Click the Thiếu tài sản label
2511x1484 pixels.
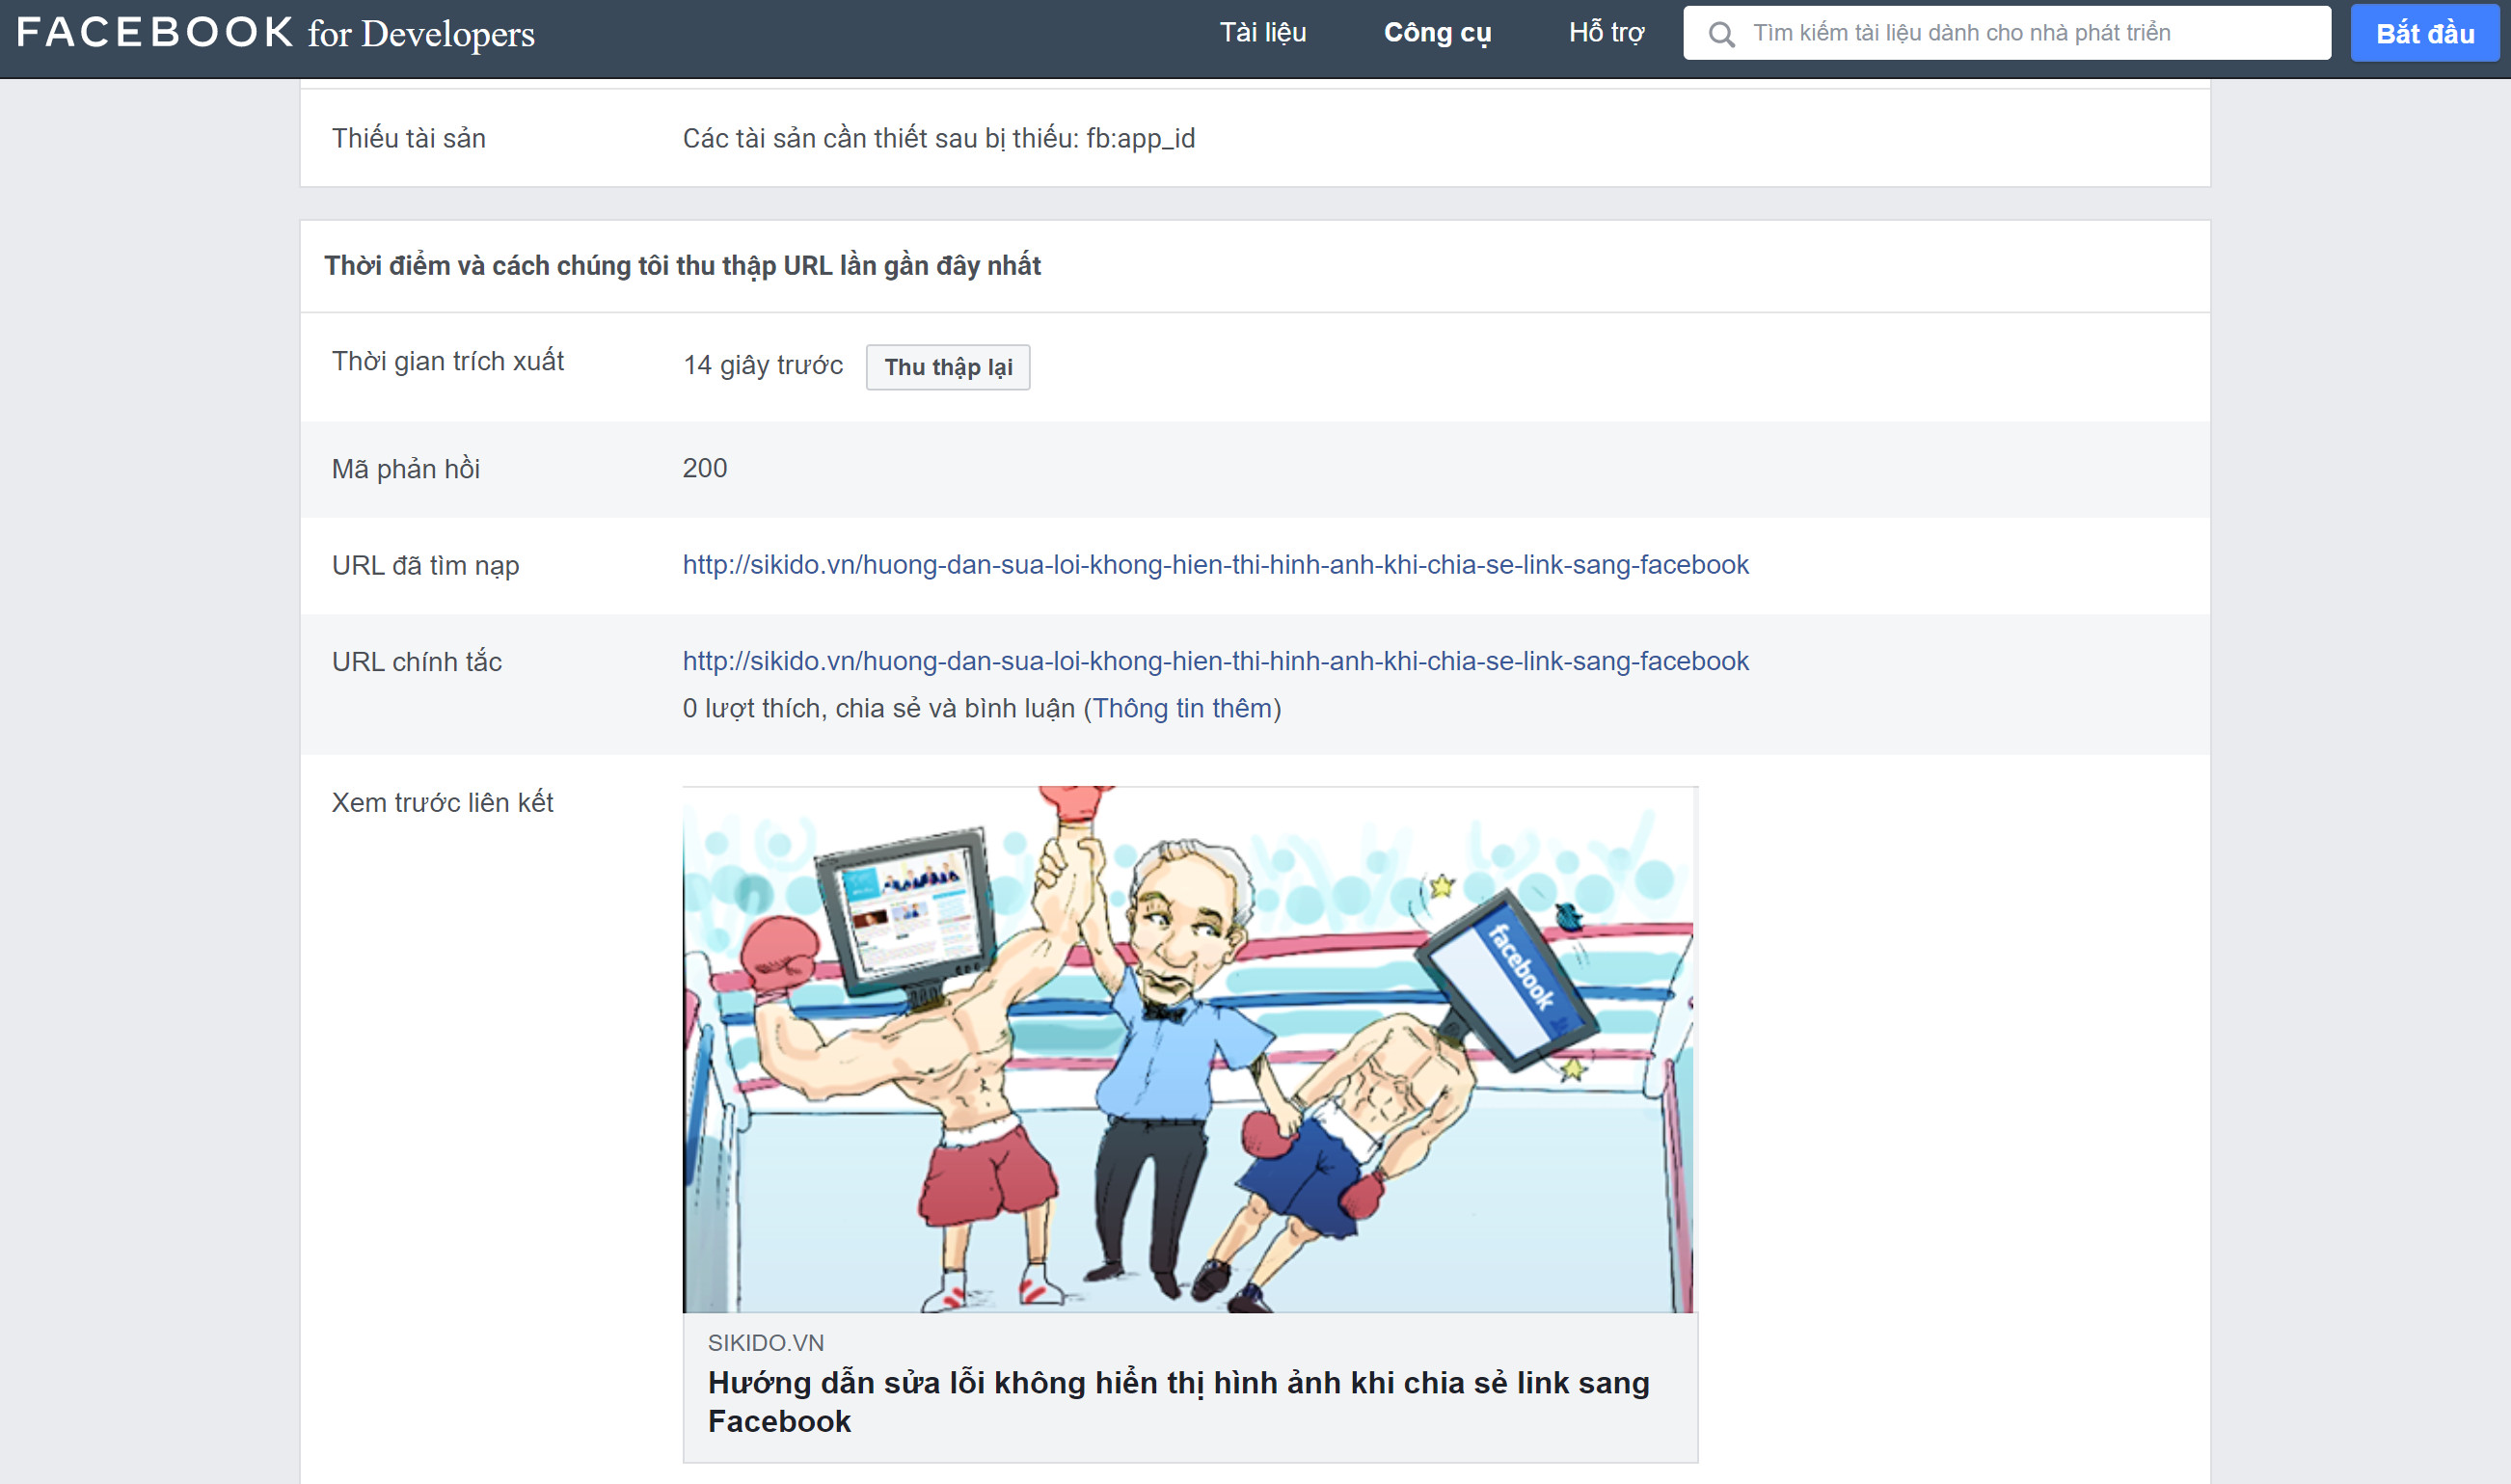coord(409,138)
